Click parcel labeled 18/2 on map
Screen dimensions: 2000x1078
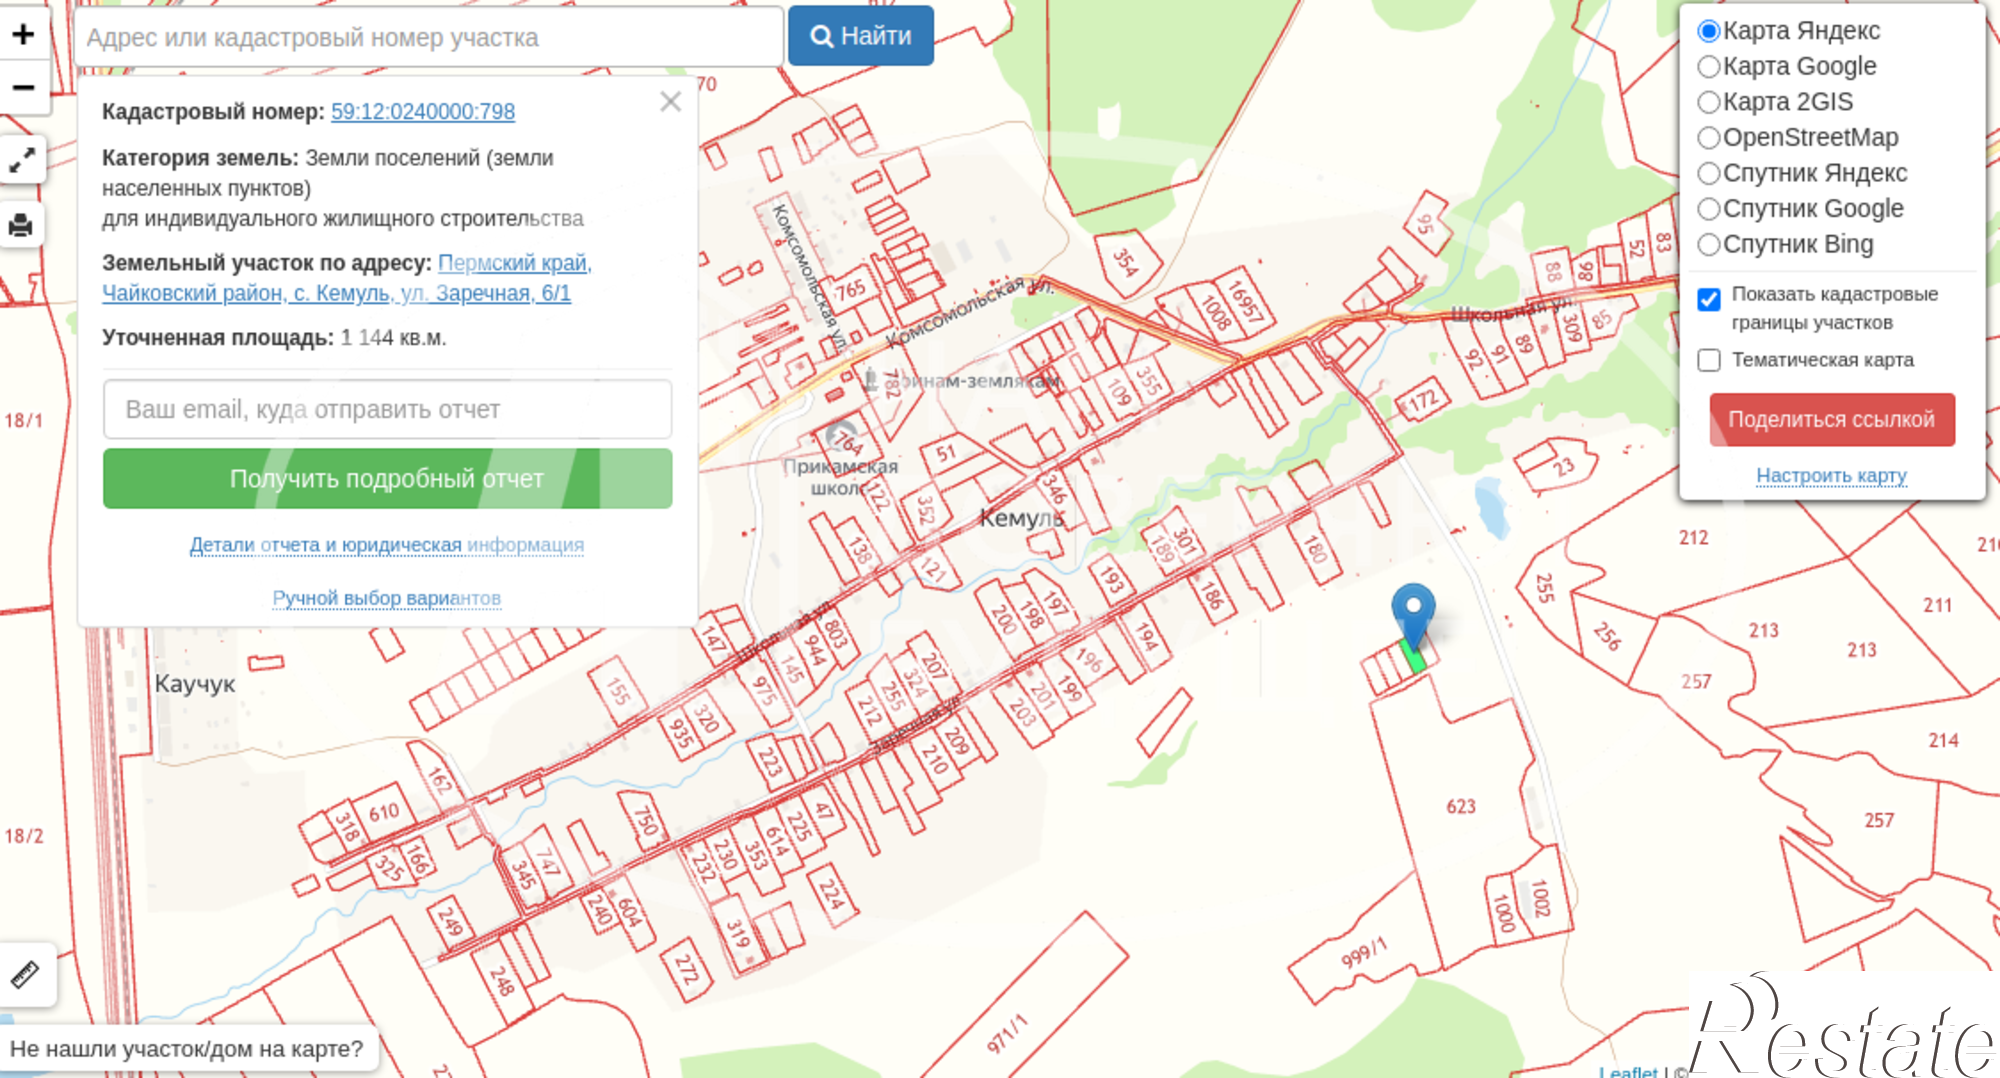pyautogui.click(x=24, y=836)
